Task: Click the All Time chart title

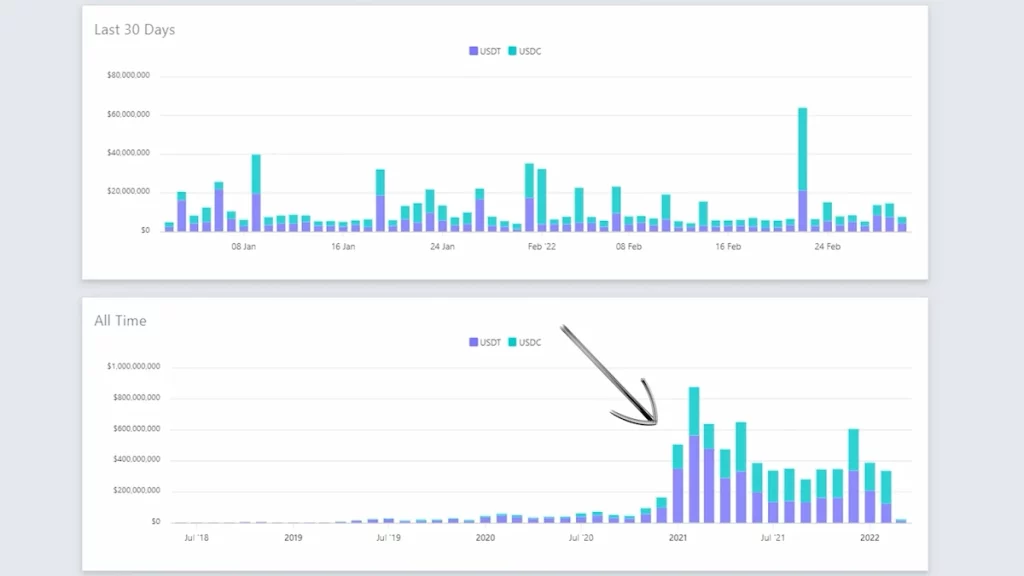Action: click(120, 321)
